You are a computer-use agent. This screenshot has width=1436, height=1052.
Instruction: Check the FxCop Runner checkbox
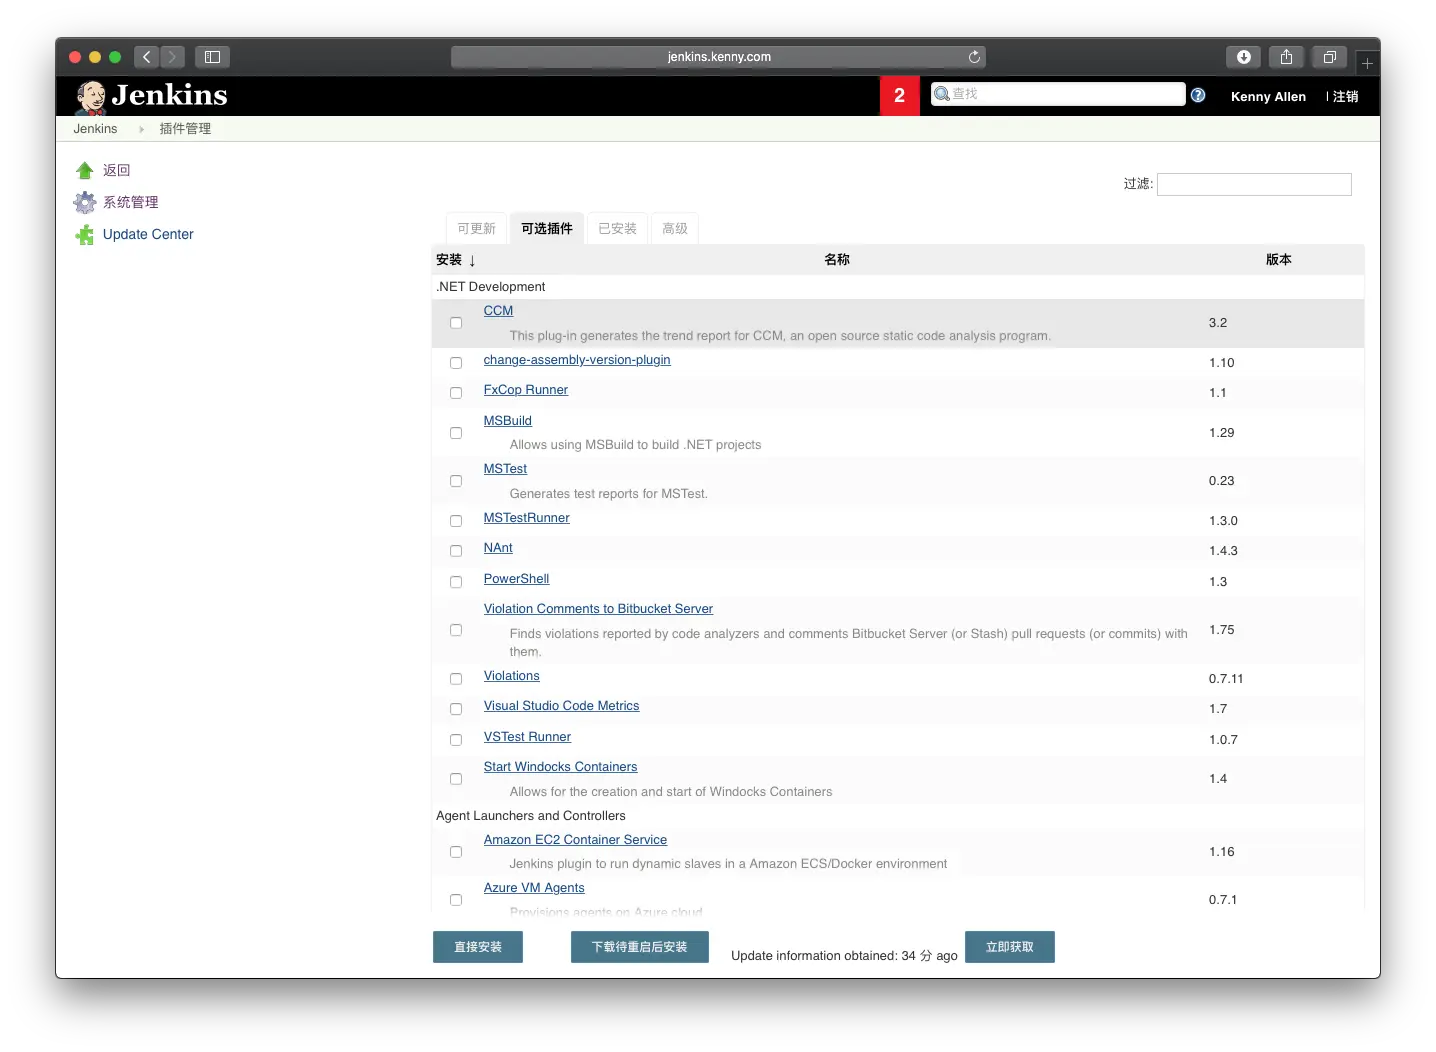click(456, 393)
